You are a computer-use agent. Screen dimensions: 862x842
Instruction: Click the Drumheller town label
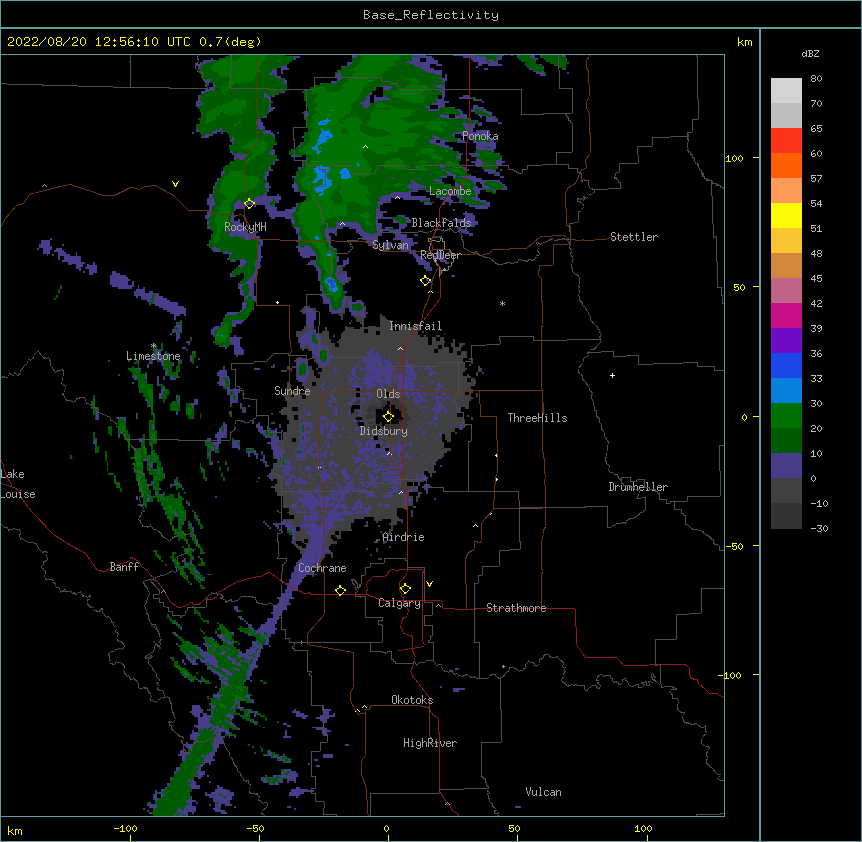pyautogui.click(x=638, y=487)
